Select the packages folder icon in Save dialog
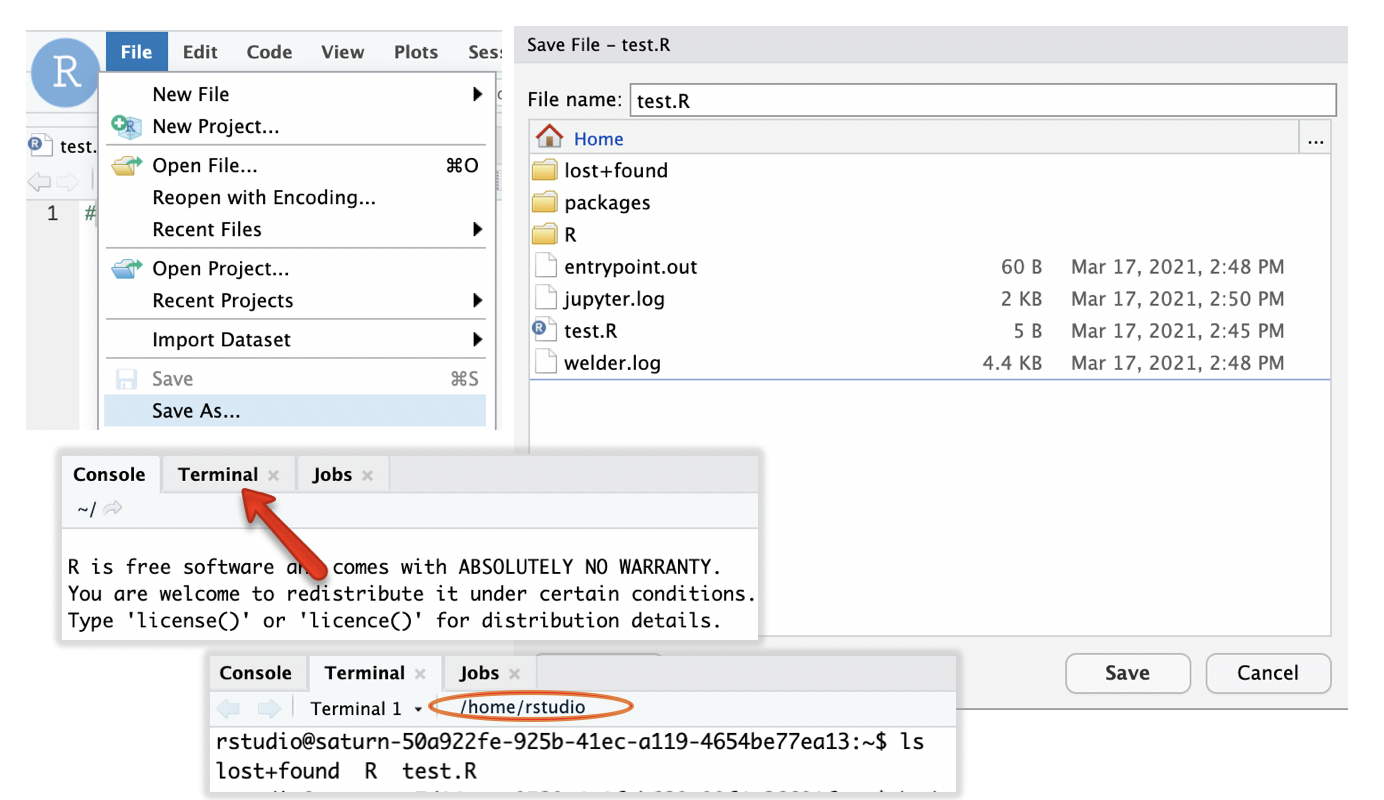1384x800 pixels. pyautogui.click(x=545, y=202)
